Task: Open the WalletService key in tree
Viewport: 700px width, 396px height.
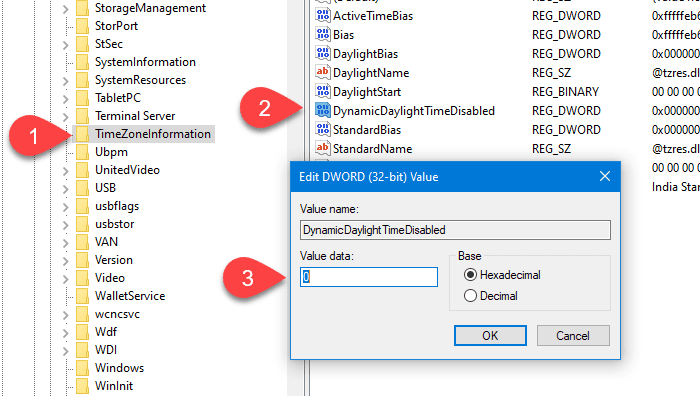Action: click(x=130, y=296)
